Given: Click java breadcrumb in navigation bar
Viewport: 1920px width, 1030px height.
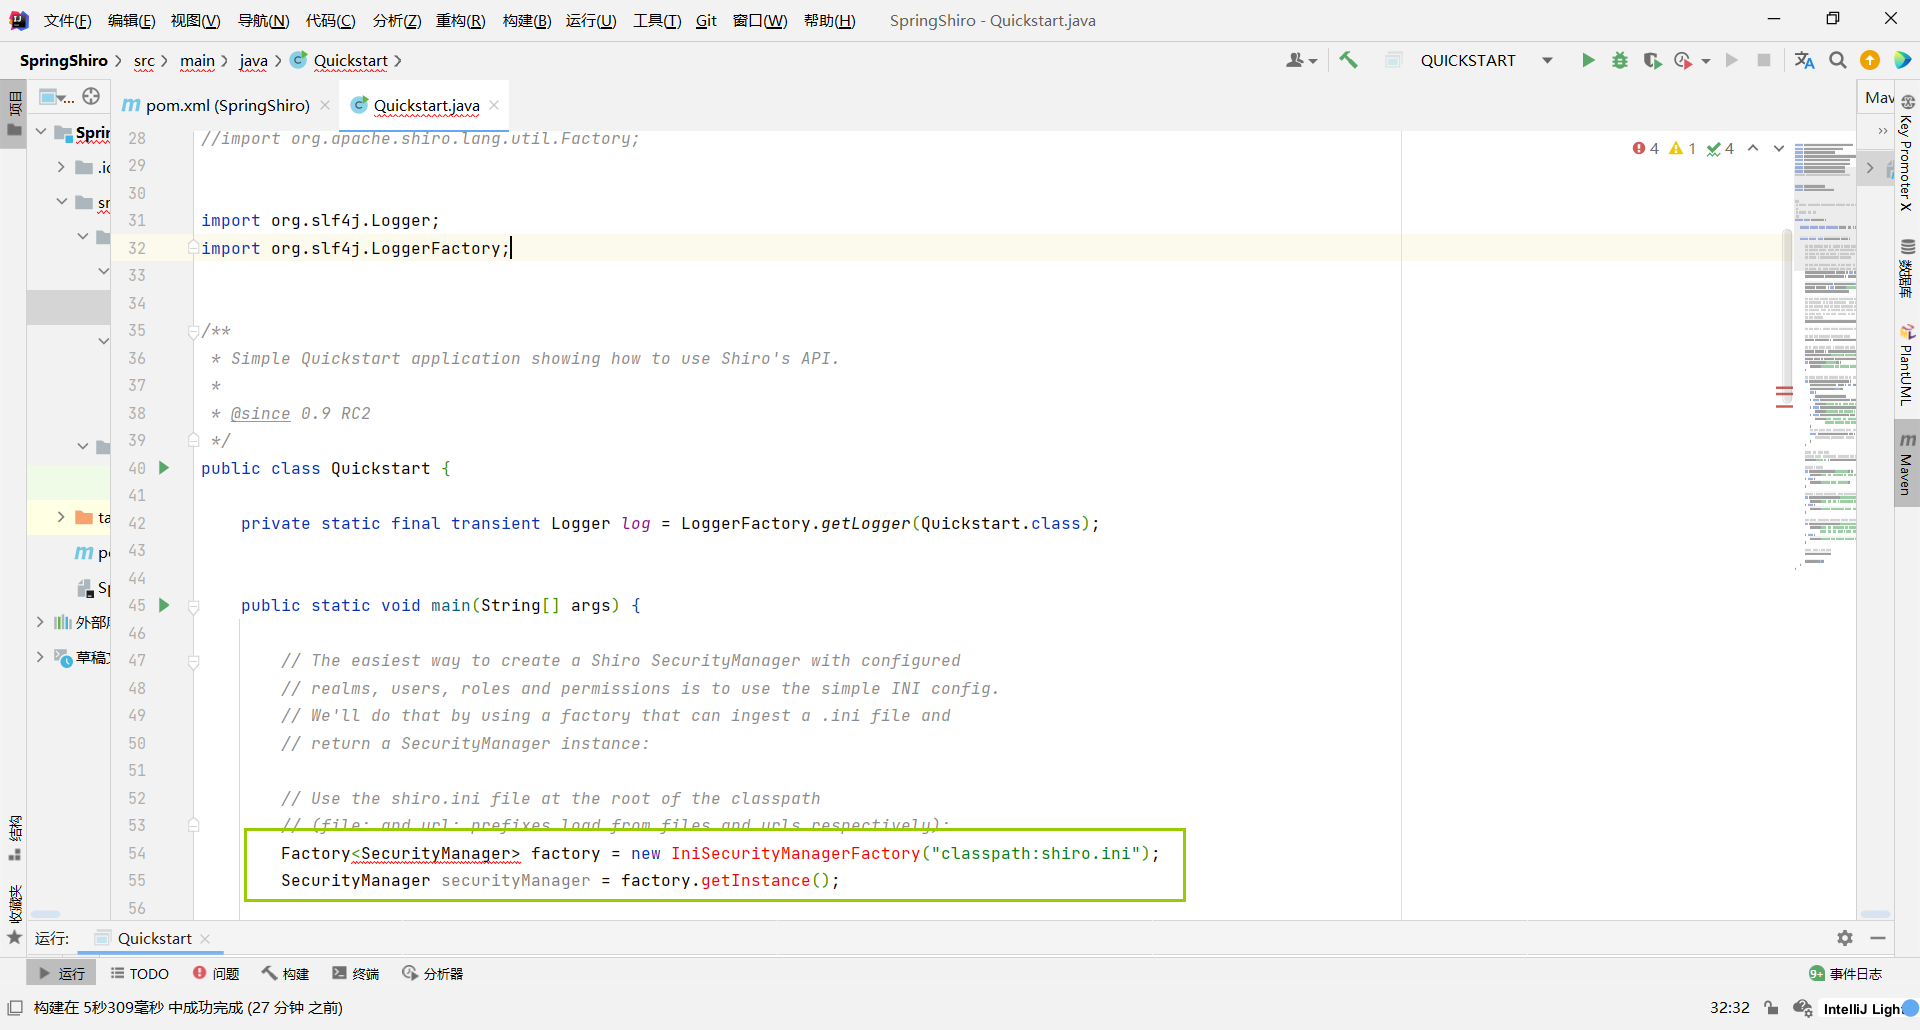Looking at the screenshot, I should point(253,61).
